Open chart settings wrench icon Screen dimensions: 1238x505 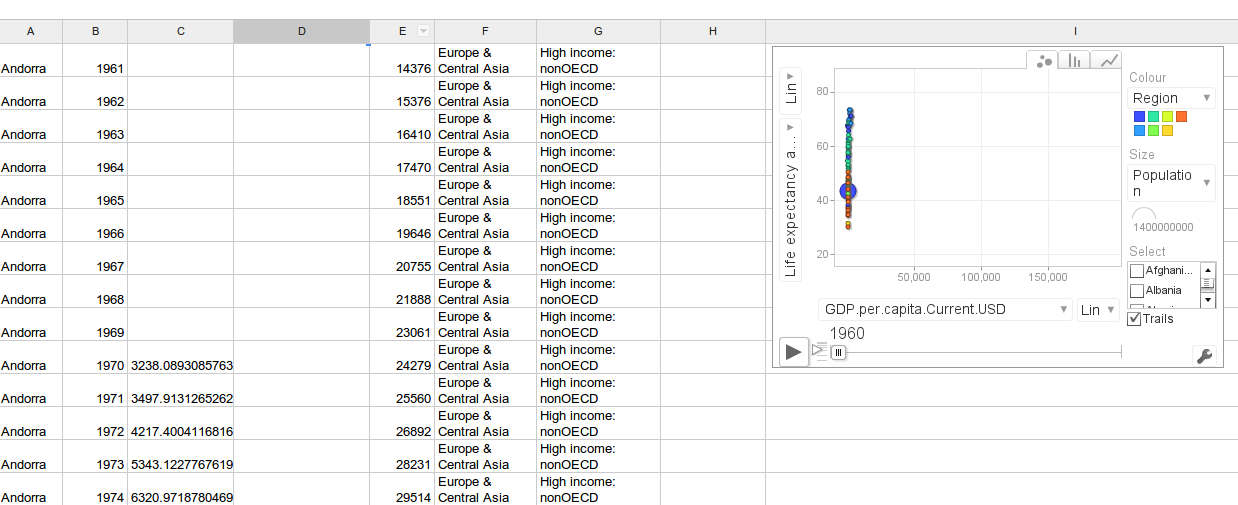click(x=1204, y=355)
